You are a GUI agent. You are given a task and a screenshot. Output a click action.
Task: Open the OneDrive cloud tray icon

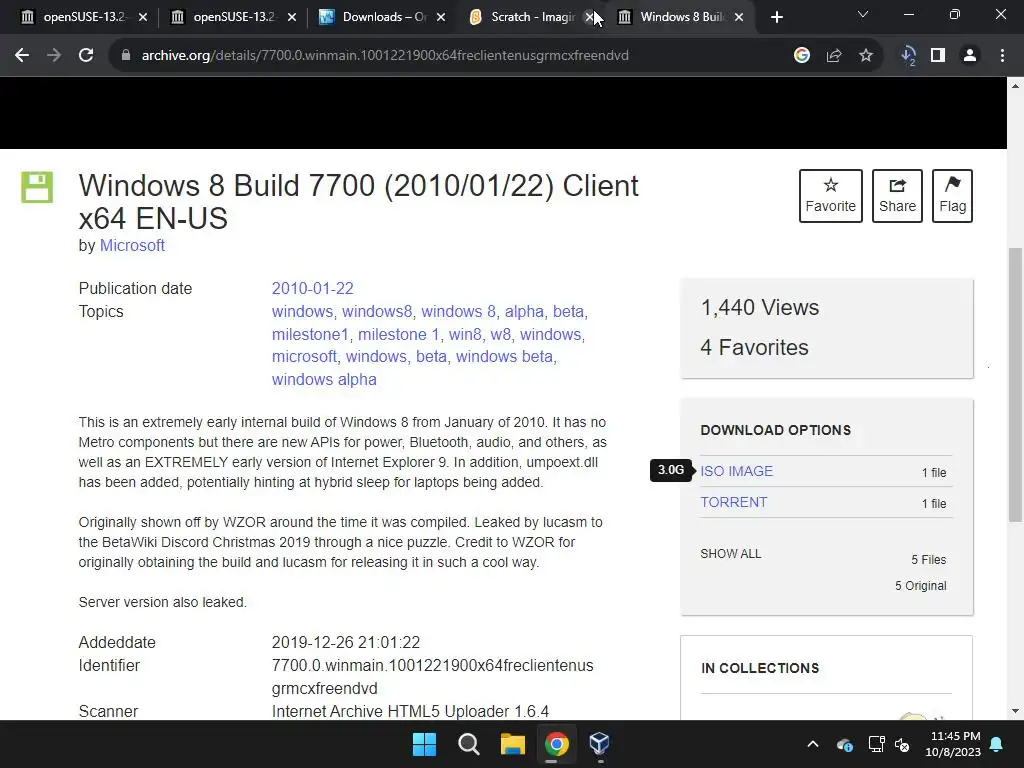(844, 744)
